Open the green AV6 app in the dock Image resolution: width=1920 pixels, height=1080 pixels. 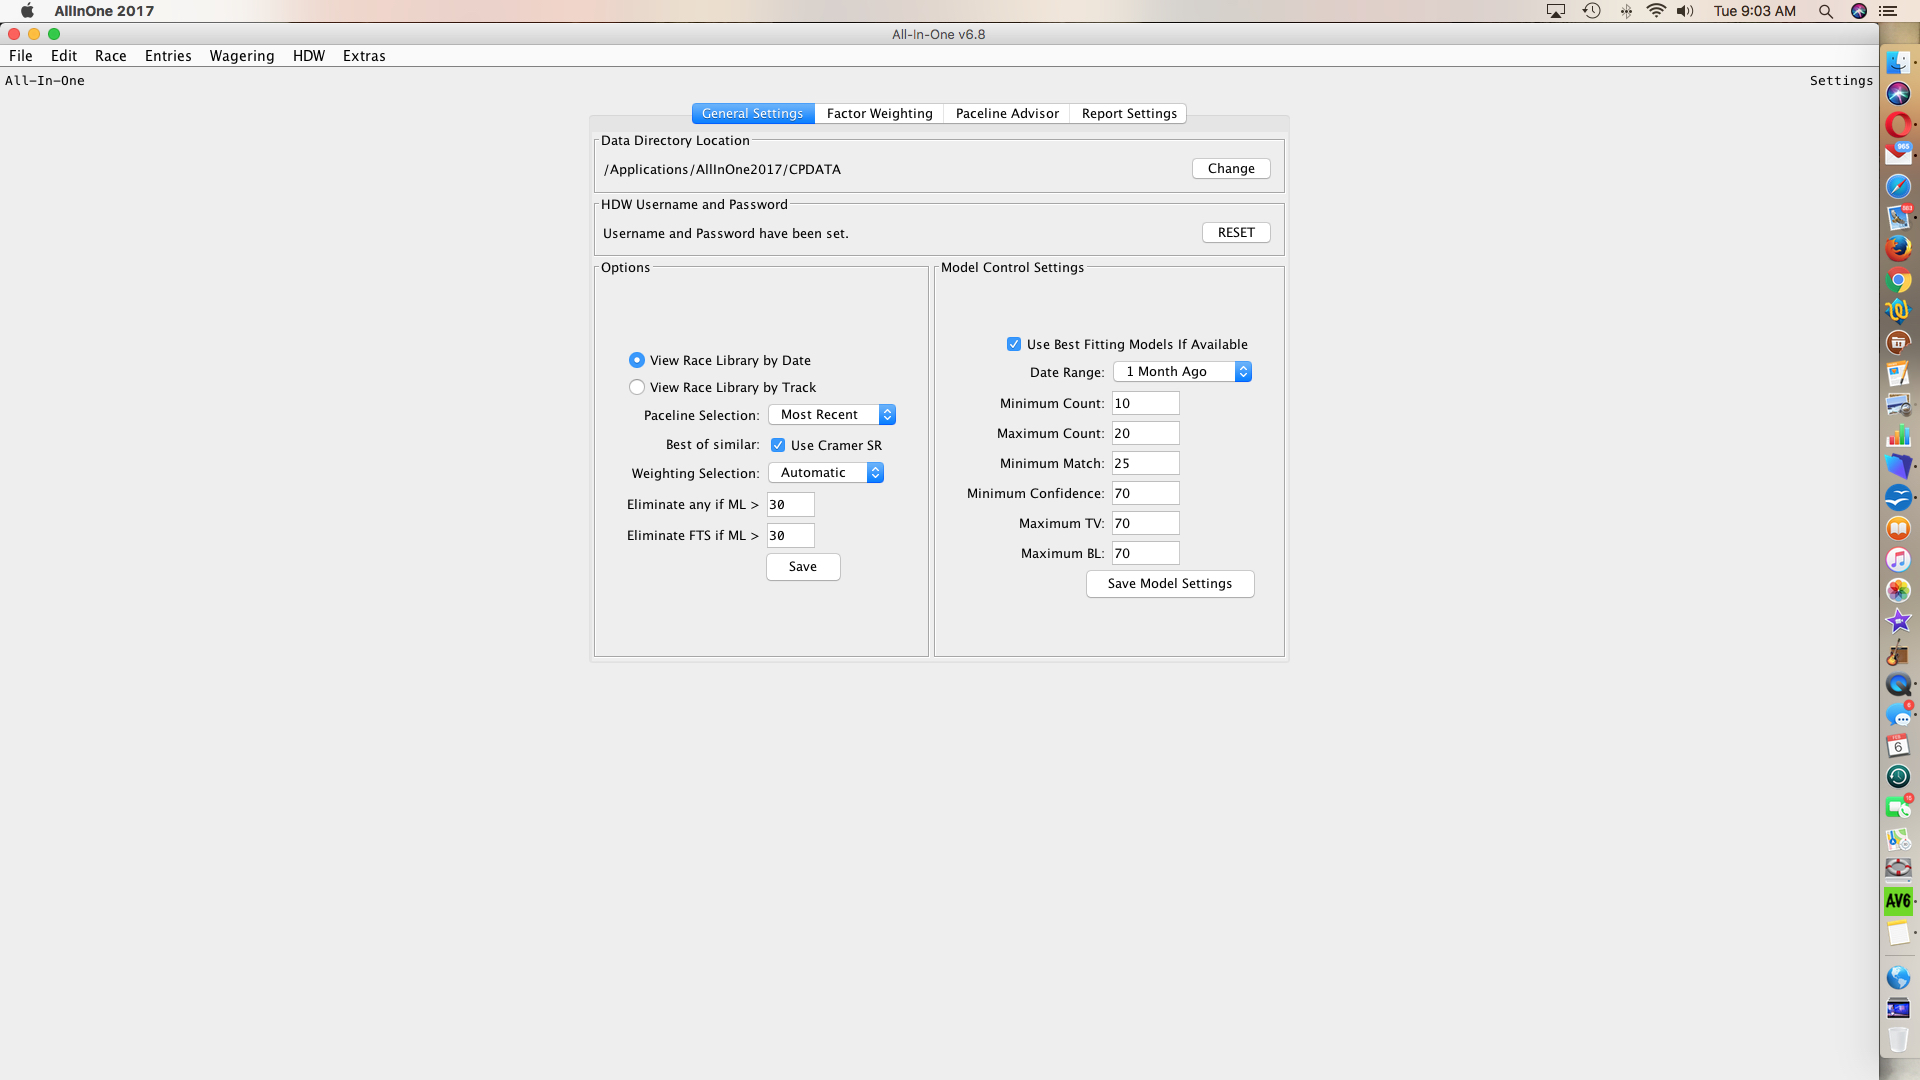1898,900
